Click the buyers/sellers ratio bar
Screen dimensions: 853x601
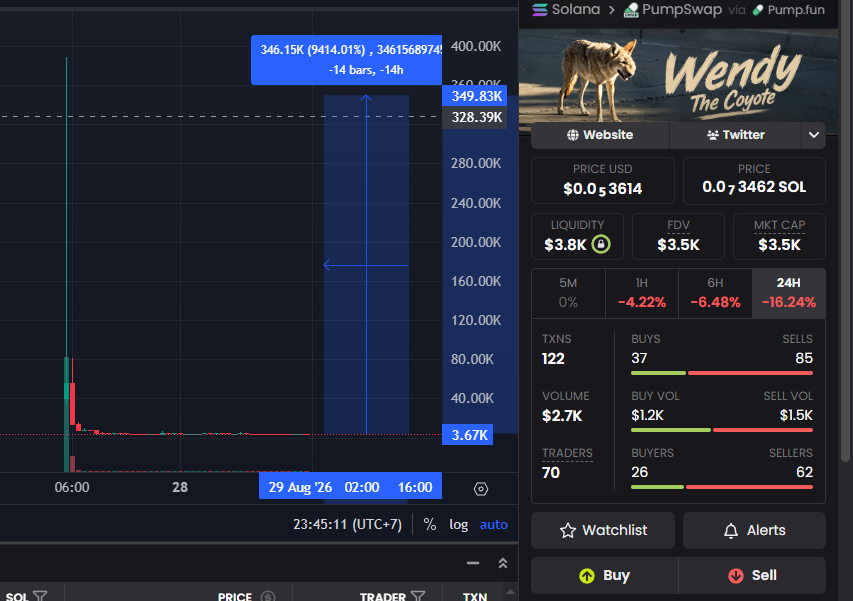pos(722,487)
